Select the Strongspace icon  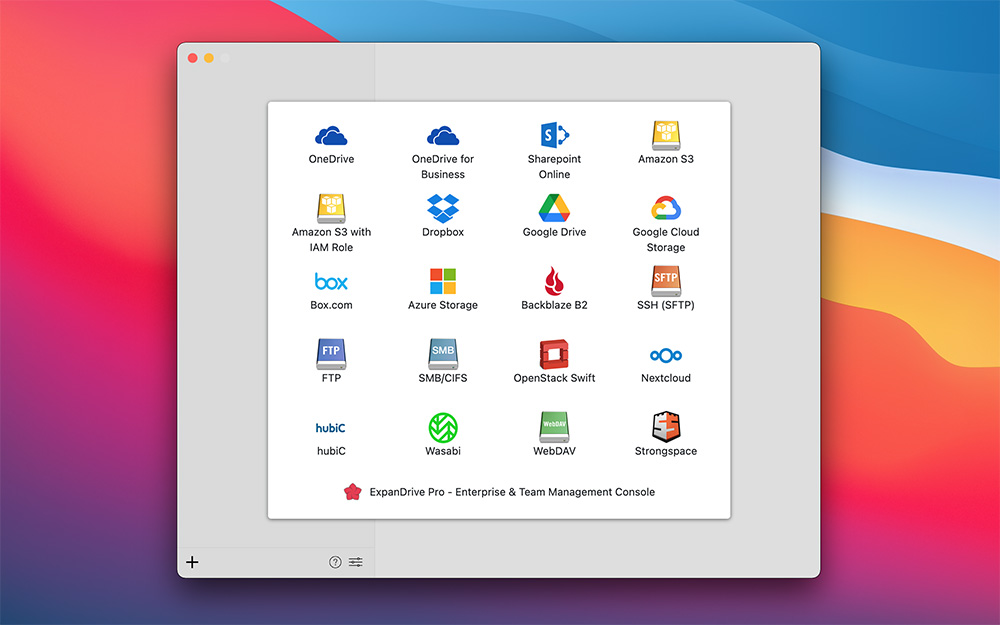click(666, 427)
